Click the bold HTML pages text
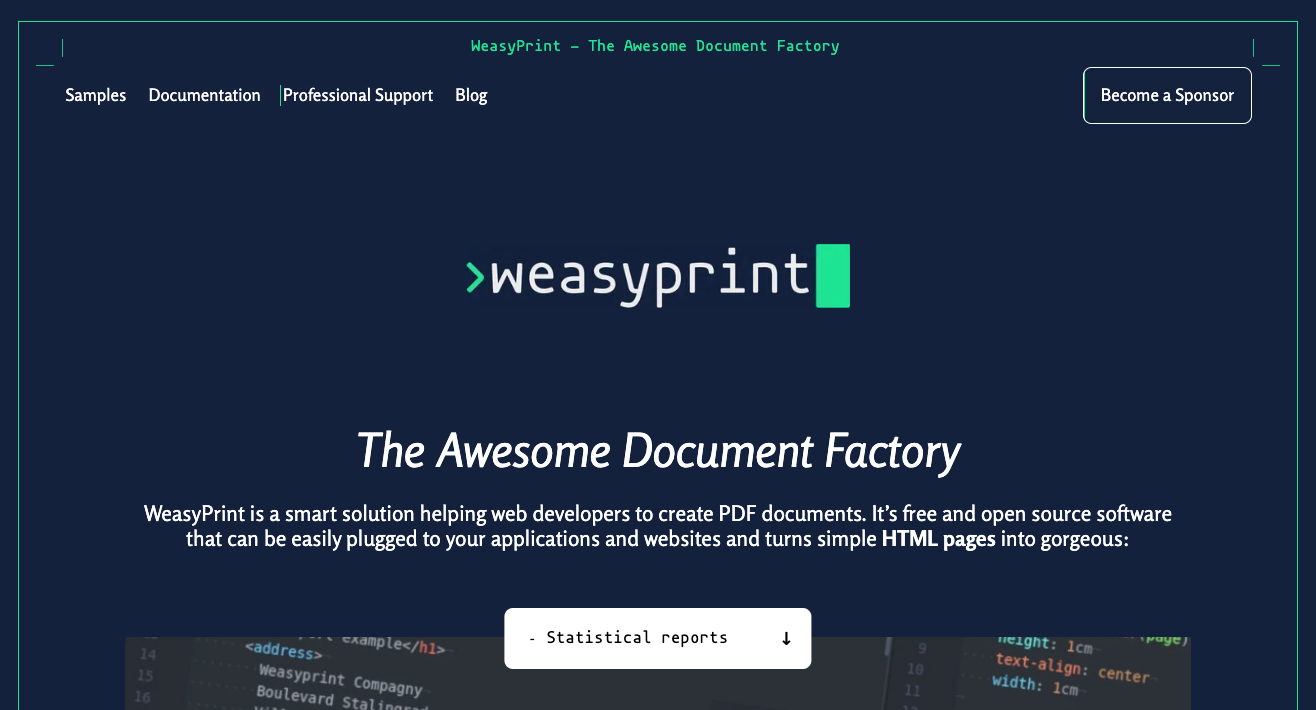1316x710 pixels. point(937,538)
